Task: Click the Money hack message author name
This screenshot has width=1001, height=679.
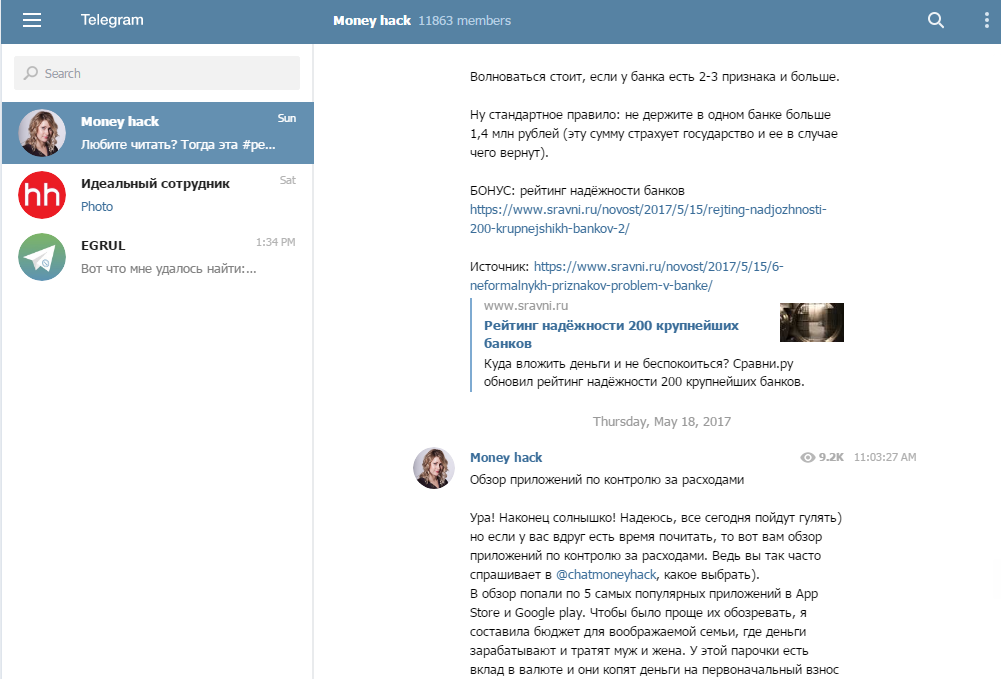Action: click(506, 457)
